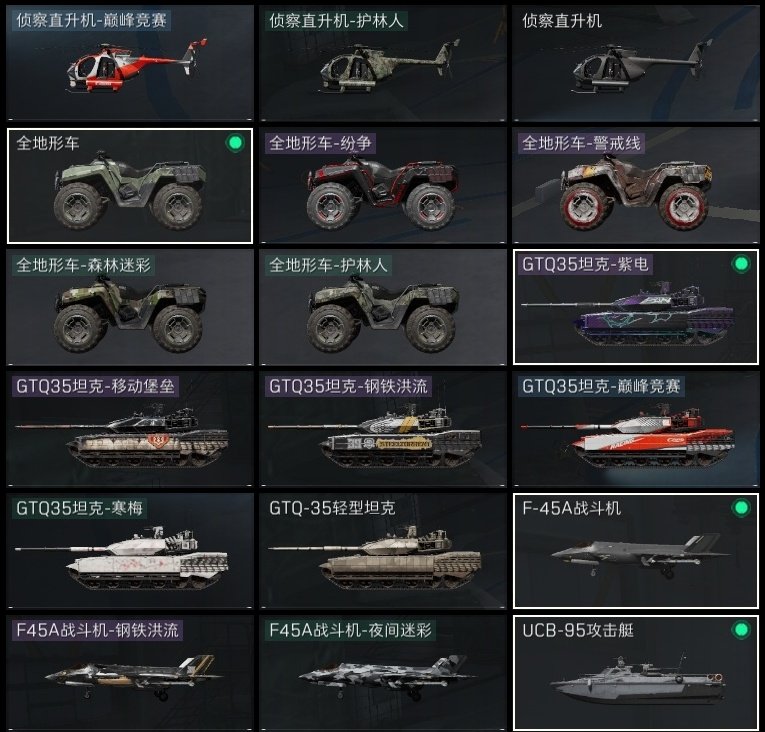The width and height of the screenshot is (765, 732).
Task: Click the purple tank image in 紫电 card
Action: pyautogui.click(x=627, y=312)
